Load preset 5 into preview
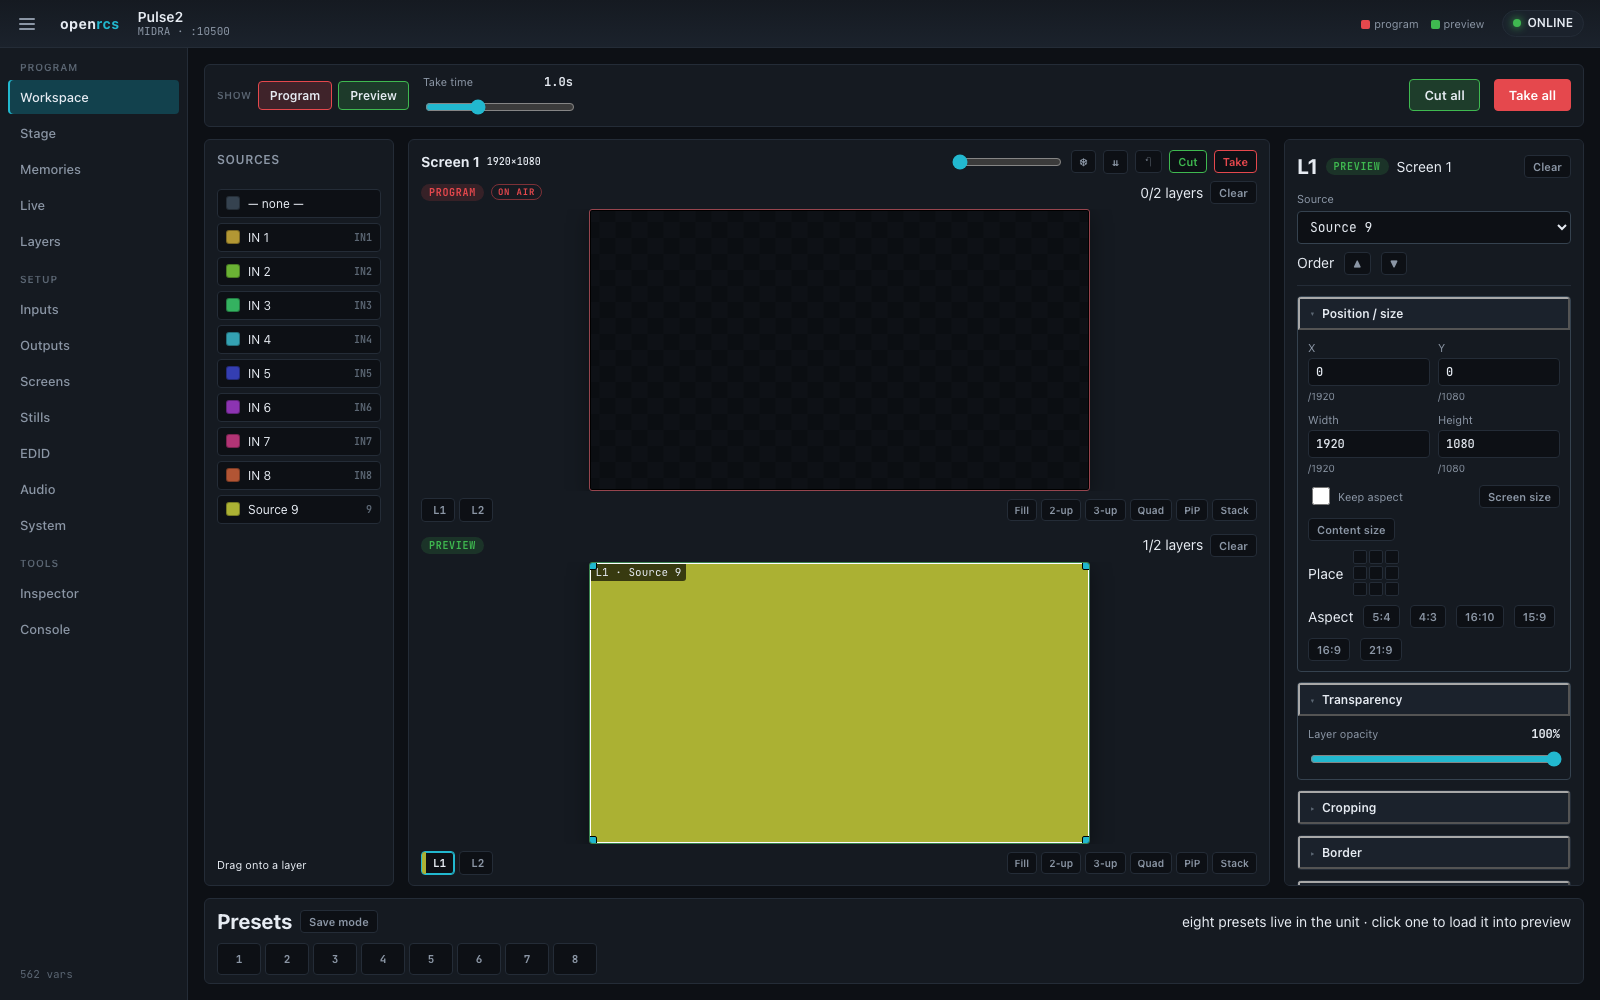The width and height of the screenshot is (1600, 1000). coord(431,959)
